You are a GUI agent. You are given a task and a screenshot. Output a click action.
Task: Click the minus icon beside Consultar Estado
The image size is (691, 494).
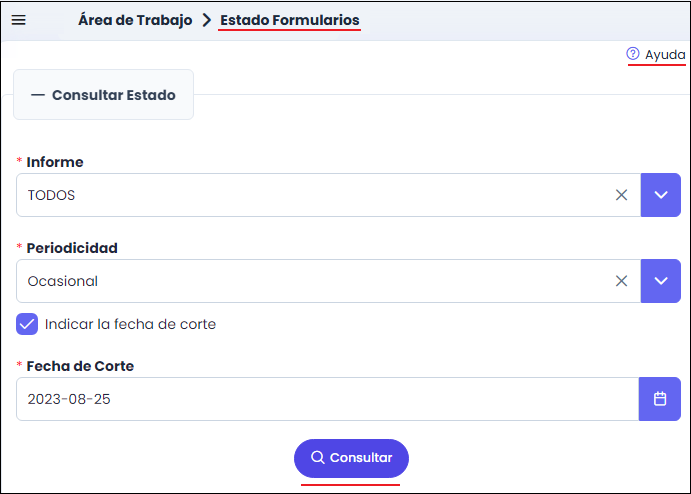38,95
